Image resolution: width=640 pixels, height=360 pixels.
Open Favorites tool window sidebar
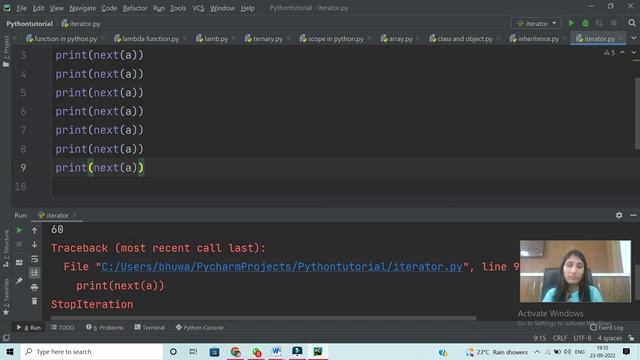[6, 297]
